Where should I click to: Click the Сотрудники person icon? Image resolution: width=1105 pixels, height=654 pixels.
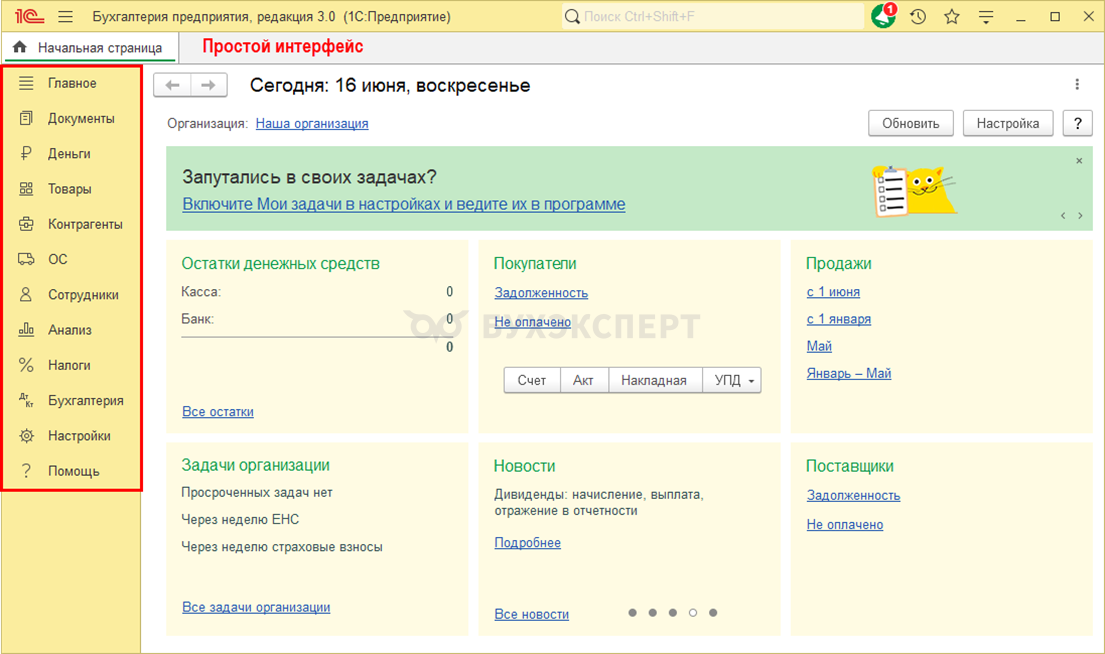coord(26,295)
